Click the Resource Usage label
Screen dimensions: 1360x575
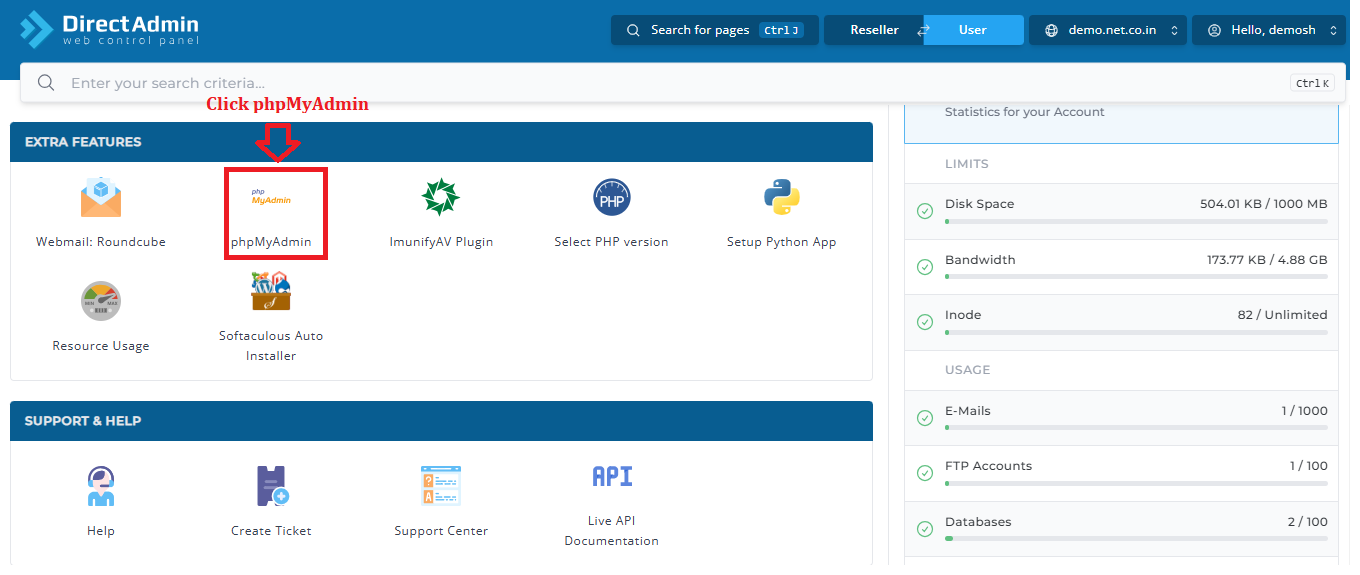click(x=101, y=346)
